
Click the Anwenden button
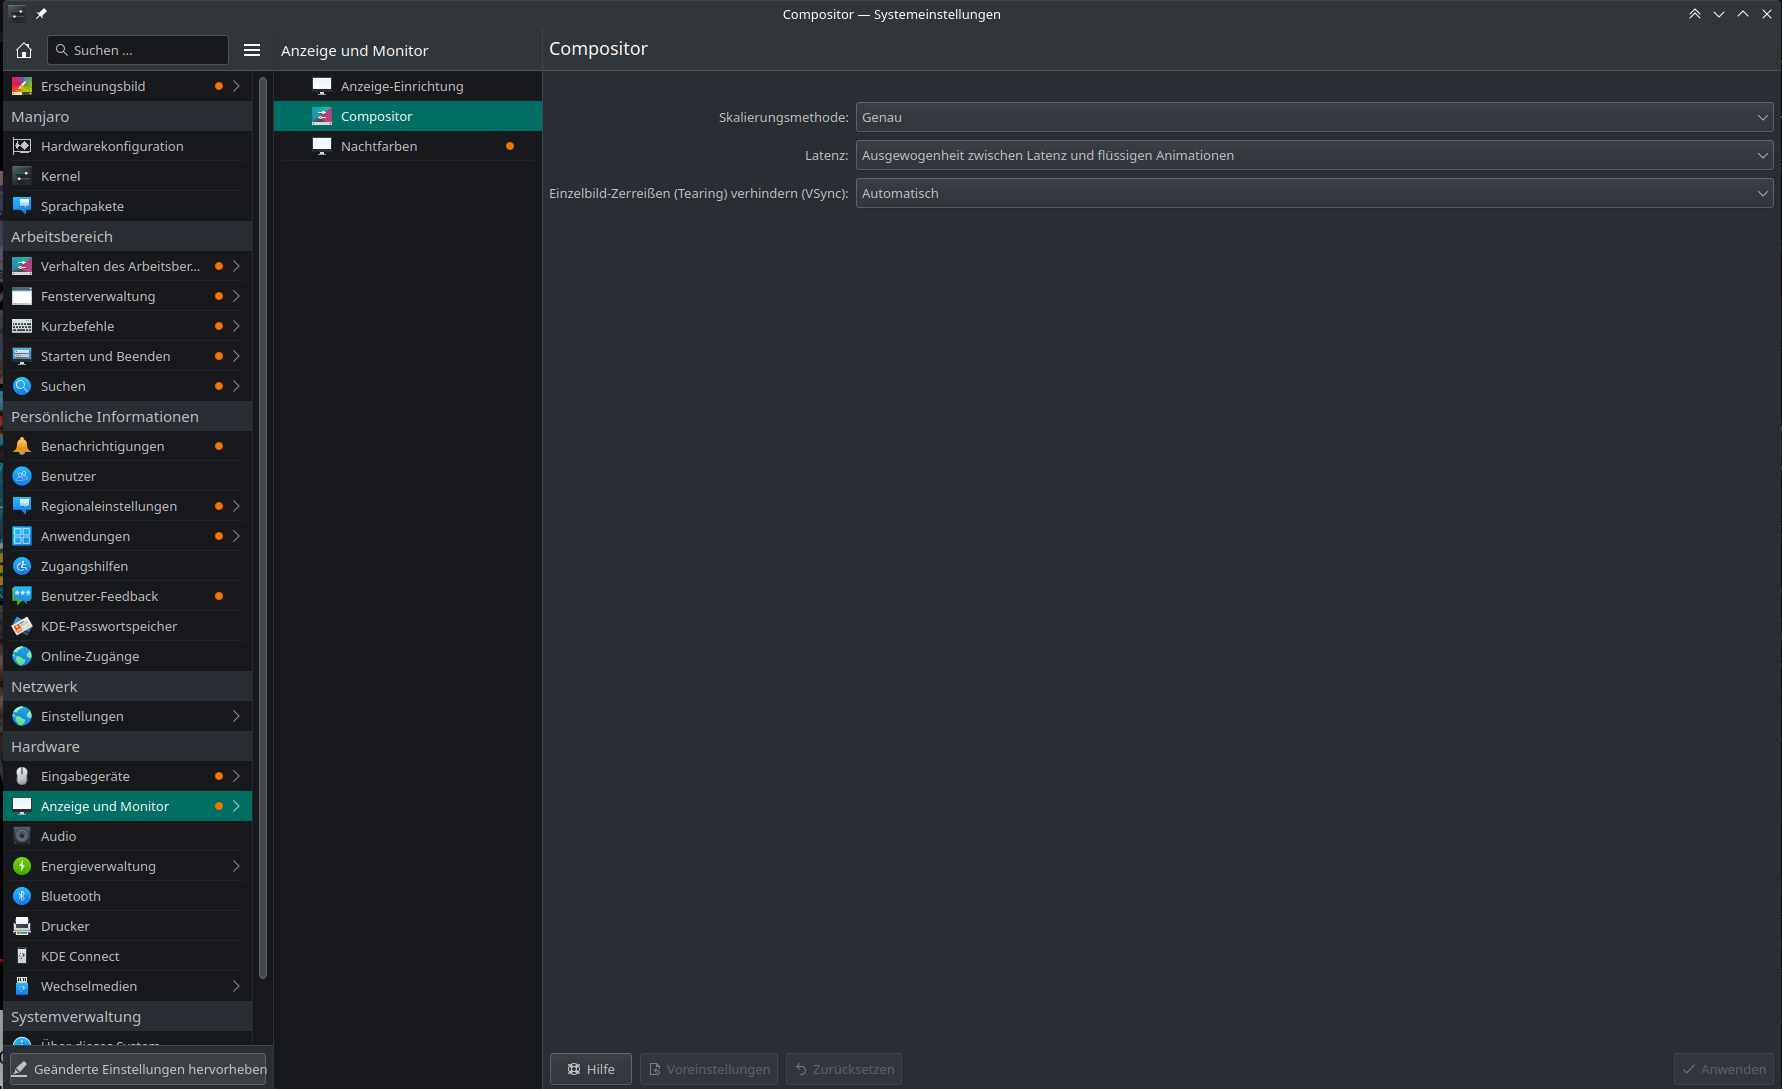(x=1724, y=1069)
